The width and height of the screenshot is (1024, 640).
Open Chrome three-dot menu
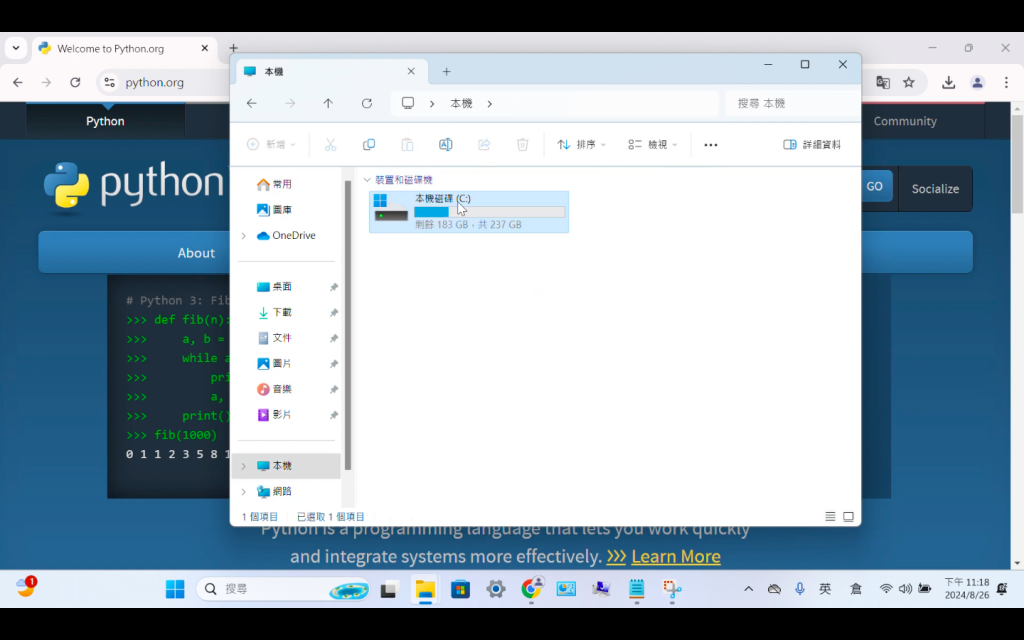(x=1006, y=82)
